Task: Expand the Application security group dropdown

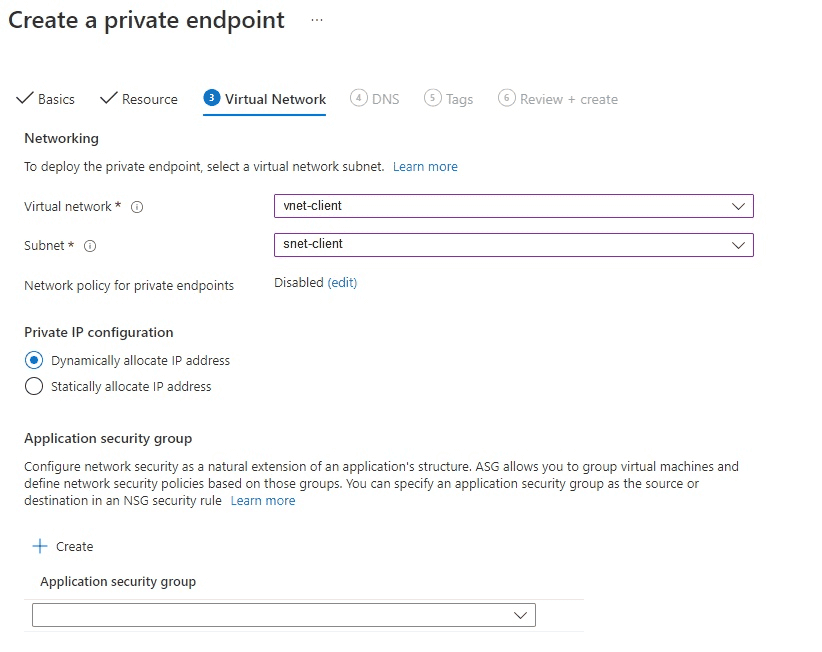Action: click(x=520, y=615)
